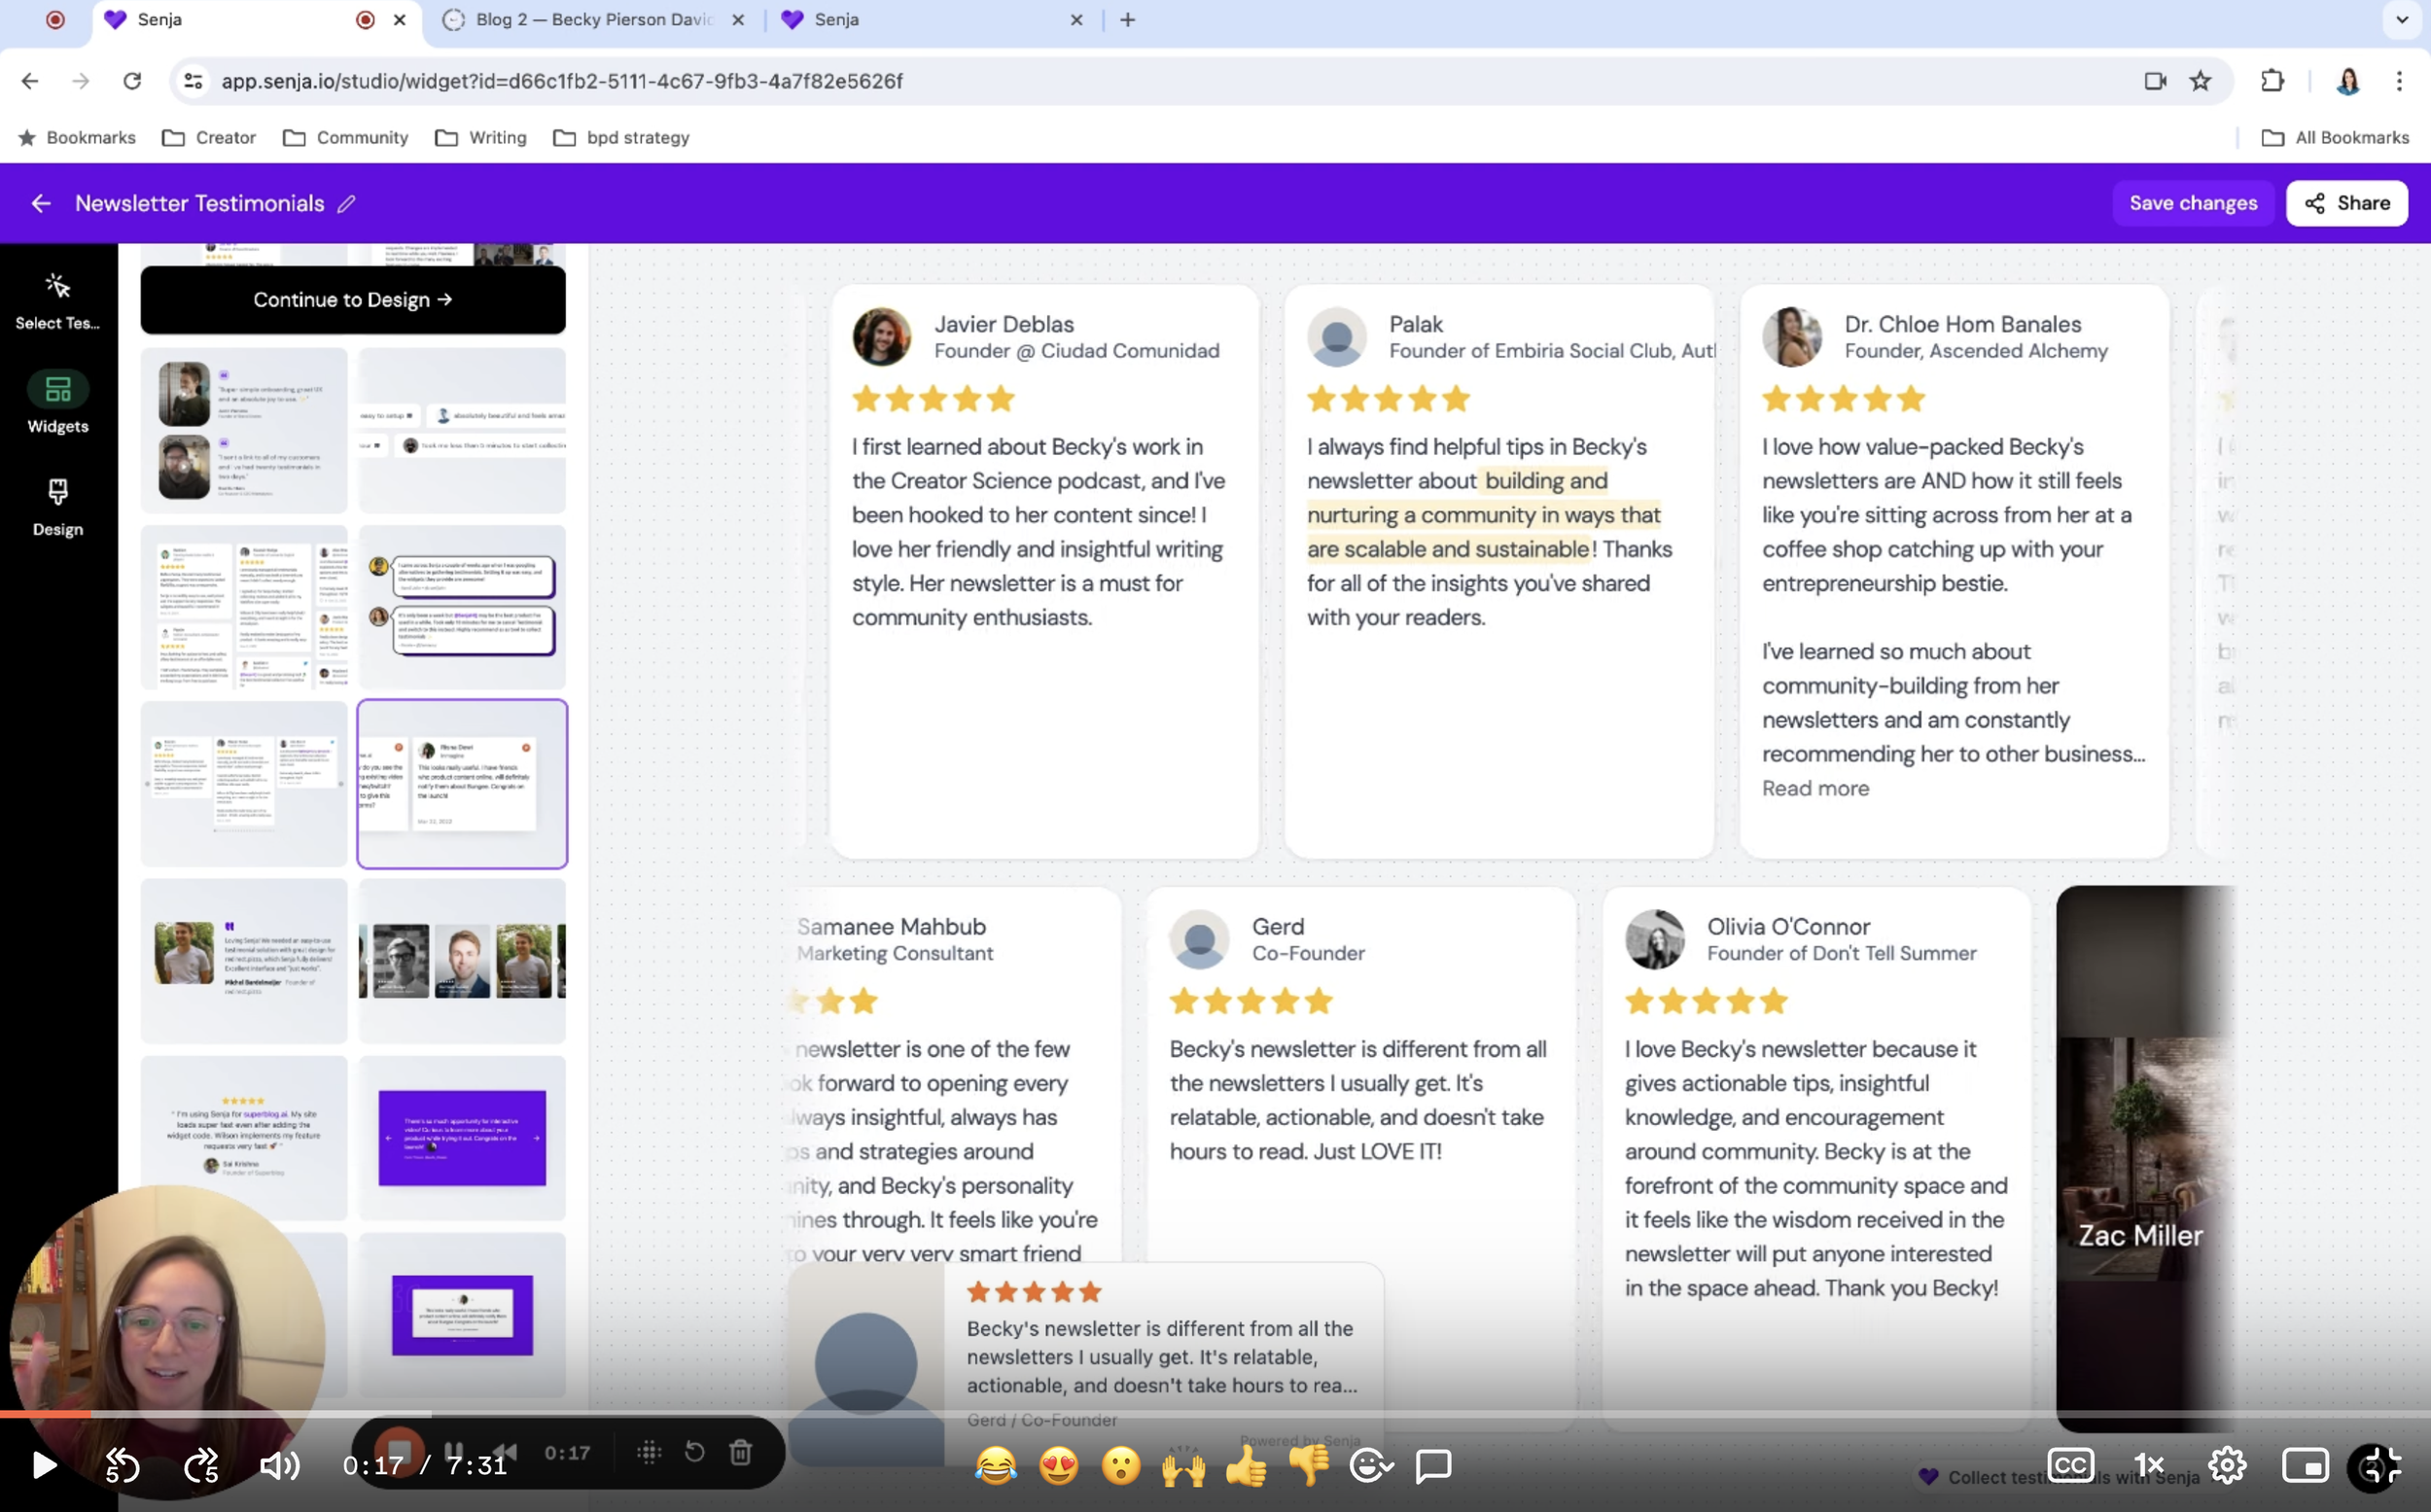Toggle picture-in-picture mode
Screen dimensions: 2431x1512
coord(2304,1466)
